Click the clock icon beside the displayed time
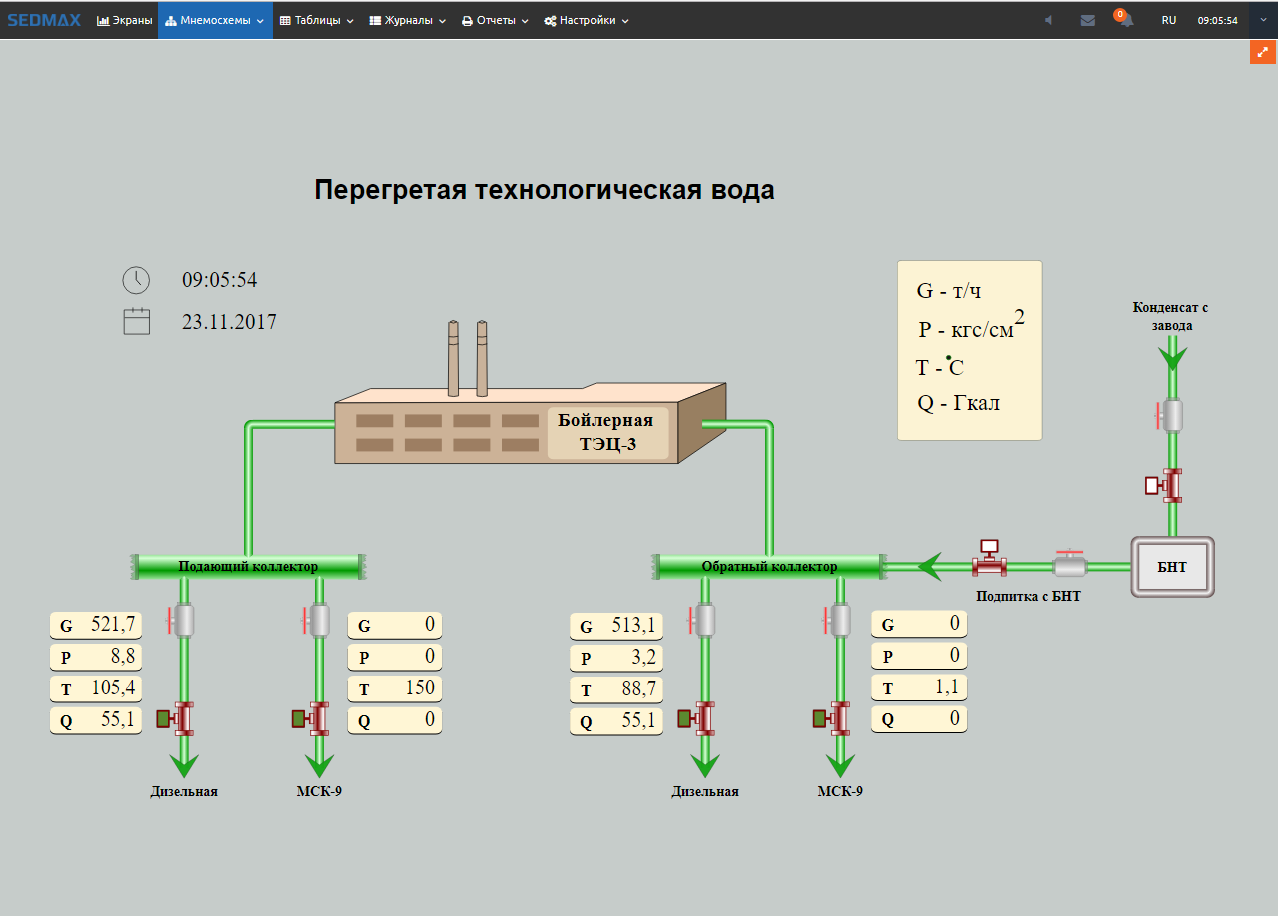This screenshot has width=1278, height=916. 136,280
